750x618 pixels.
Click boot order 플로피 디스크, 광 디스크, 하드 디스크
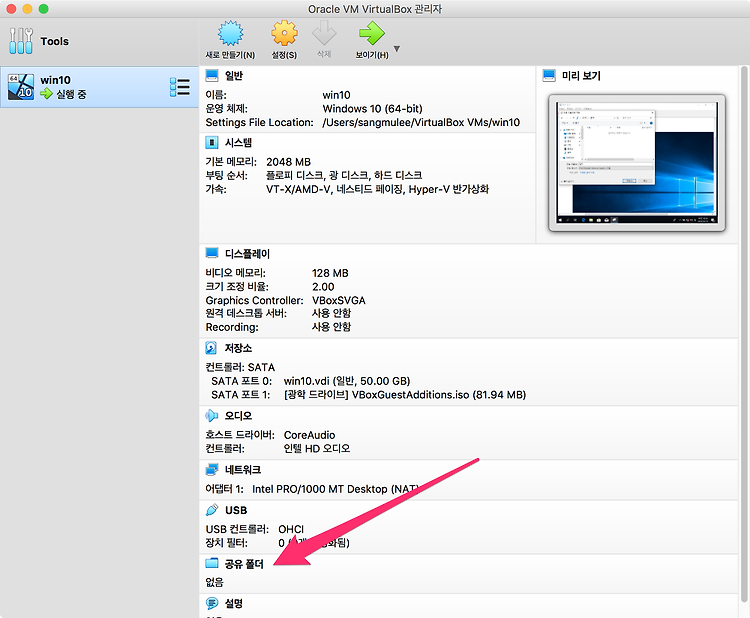tap(344, 175)
